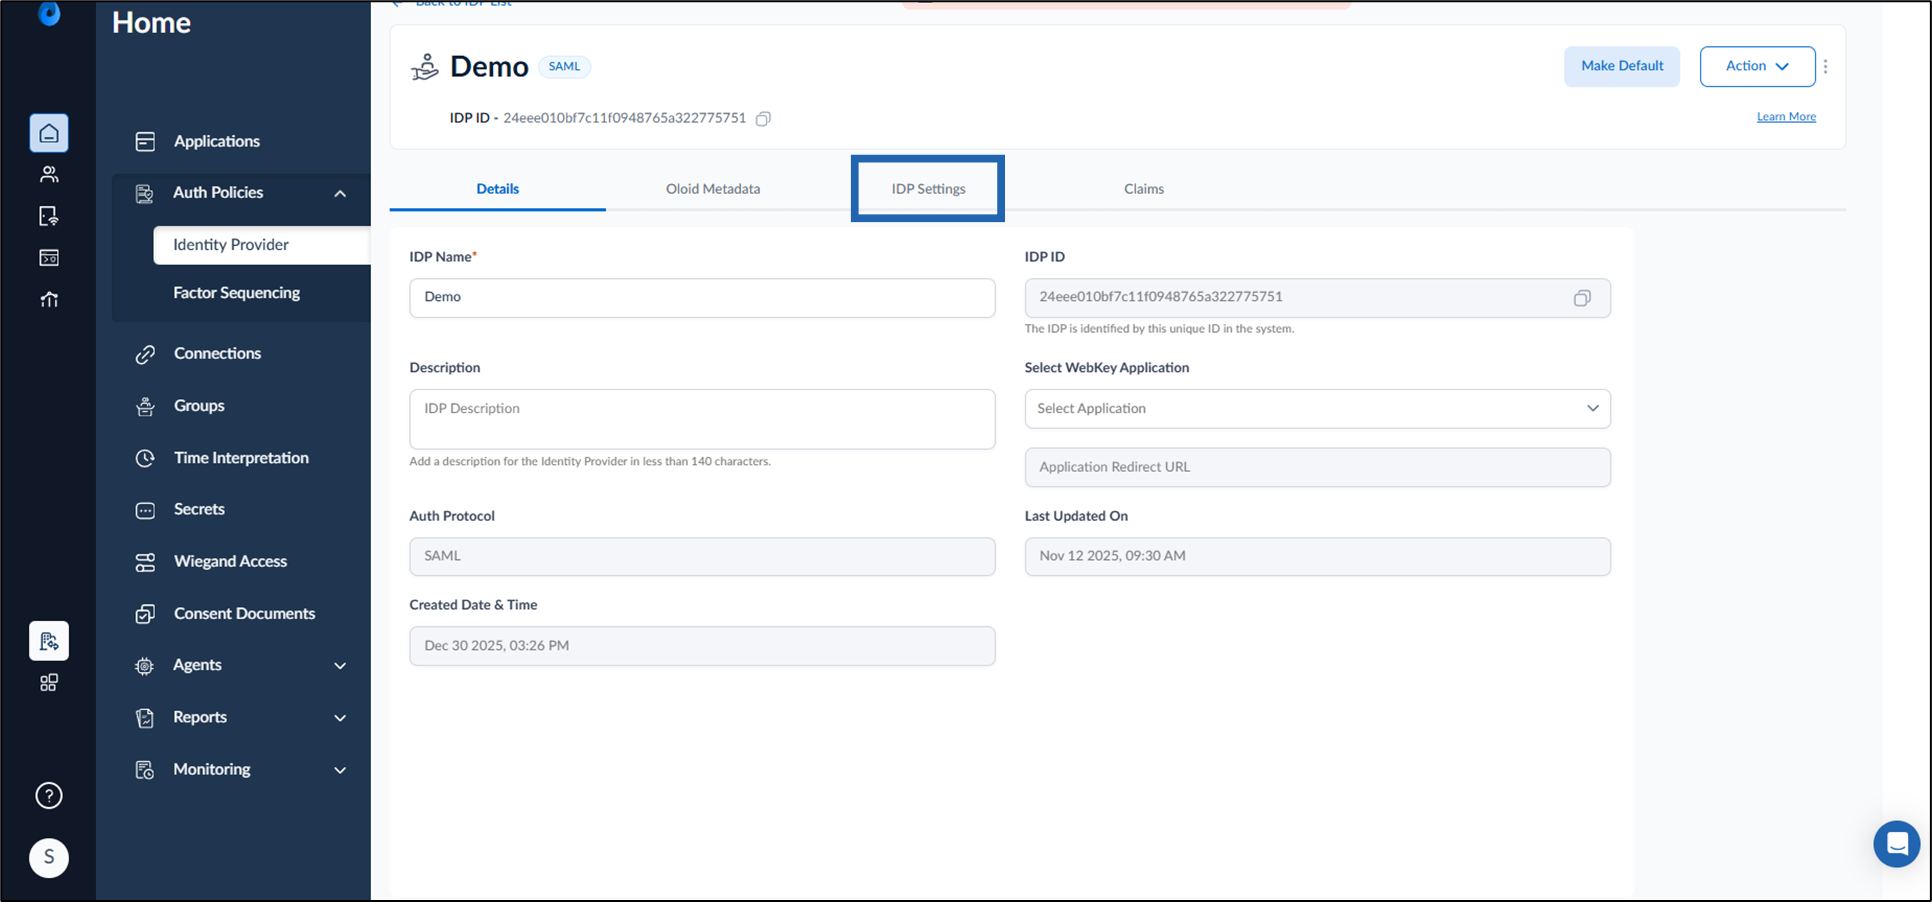This screenshot has height=902, width=1932.
Task: Click the IDP Description text area
Action: 702,419
